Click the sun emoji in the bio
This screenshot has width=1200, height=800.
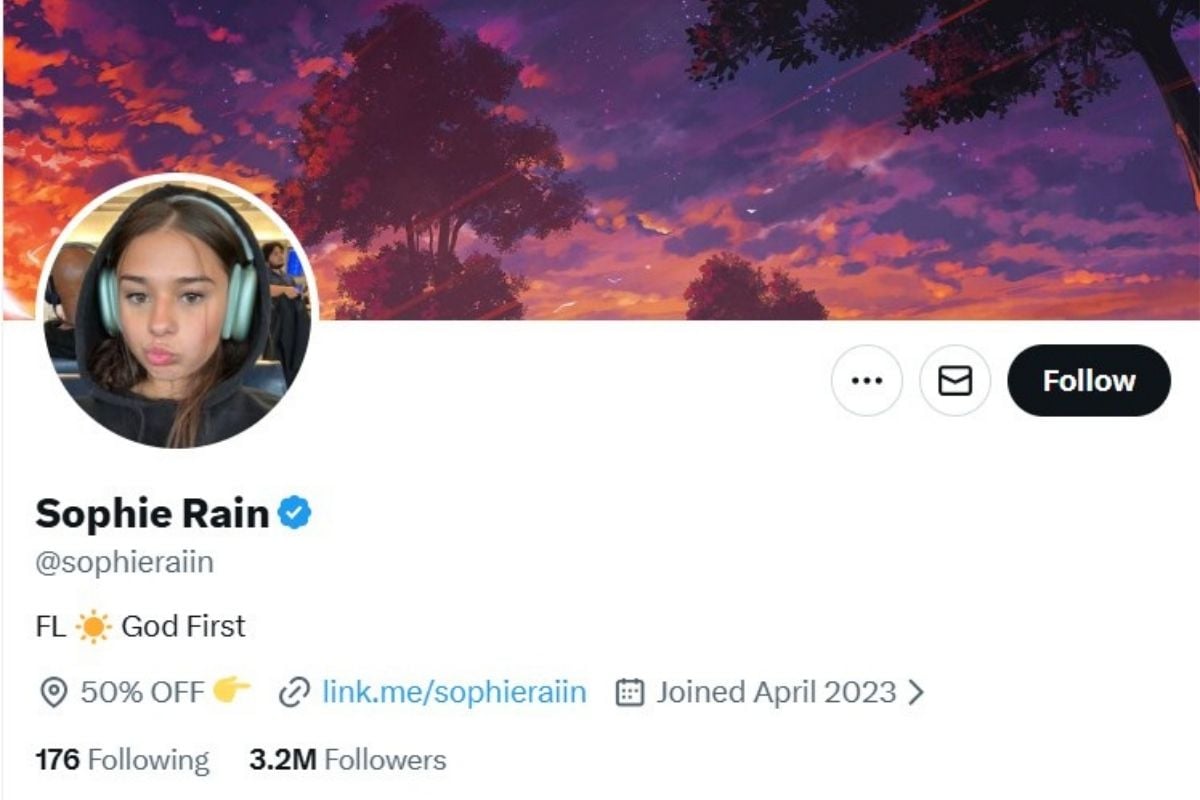[x=93, y=627]
